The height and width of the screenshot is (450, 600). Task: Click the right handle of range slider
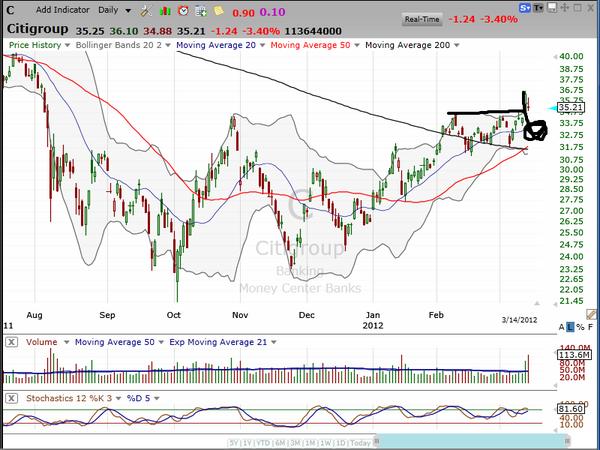567,440
